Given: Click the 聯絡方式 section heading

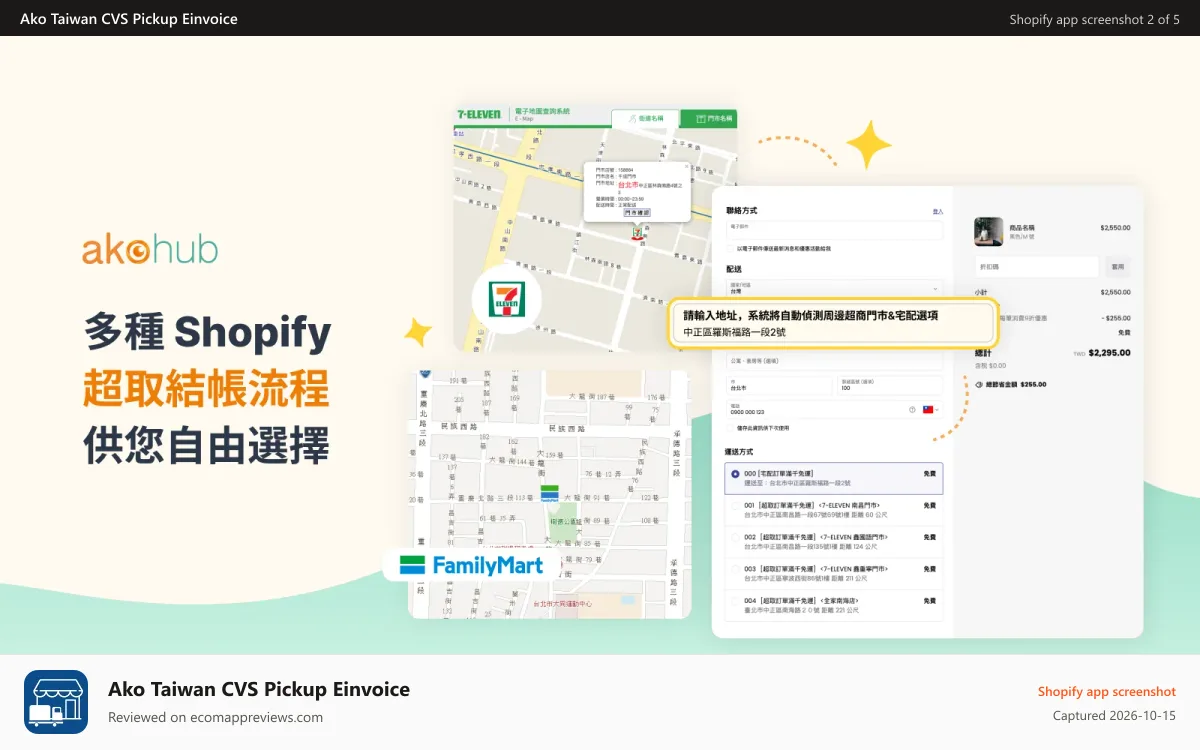Looking at the screenshot, I should 741,211.
